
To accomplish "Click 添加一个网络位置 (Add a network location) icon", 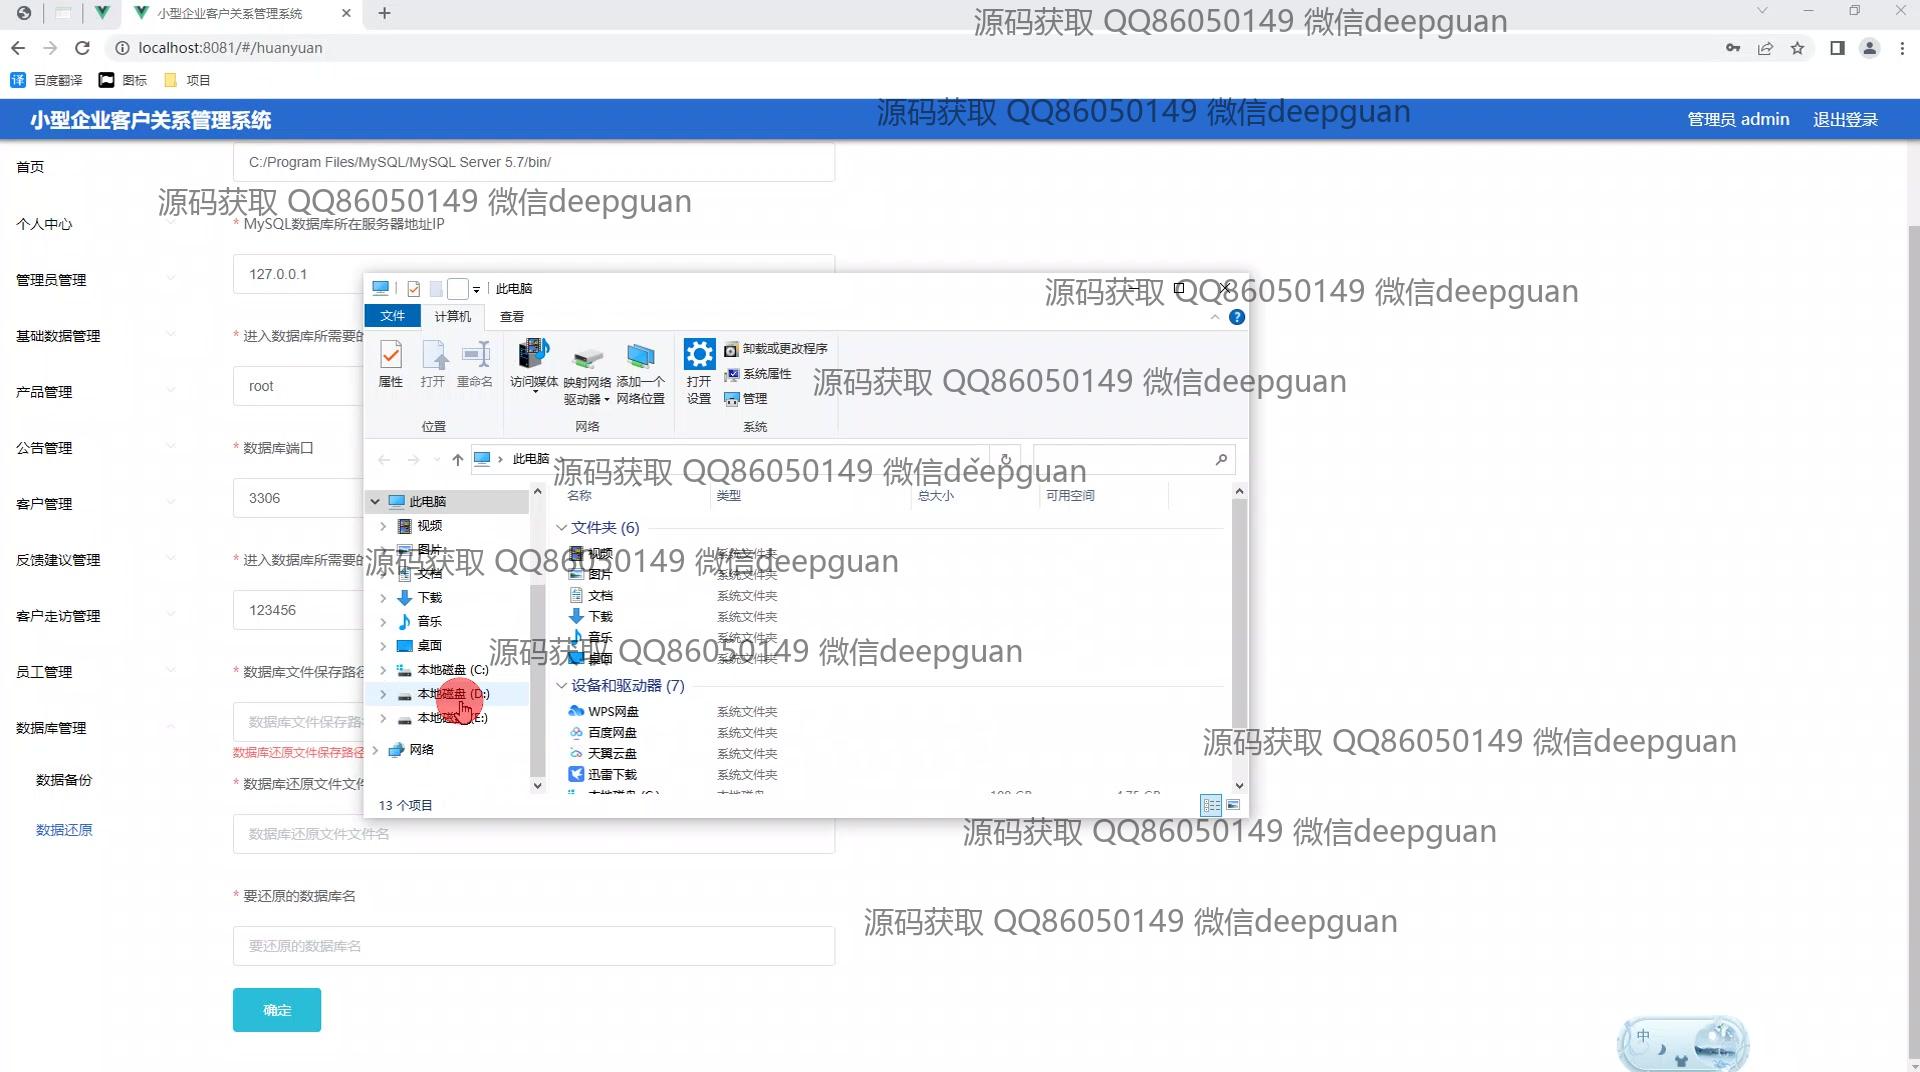I will 640,372.
